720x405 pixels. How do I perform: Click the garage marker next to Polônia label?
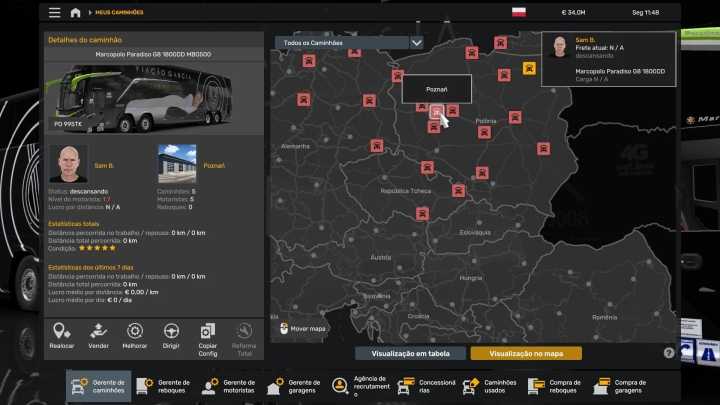click(x=484, y=133)
